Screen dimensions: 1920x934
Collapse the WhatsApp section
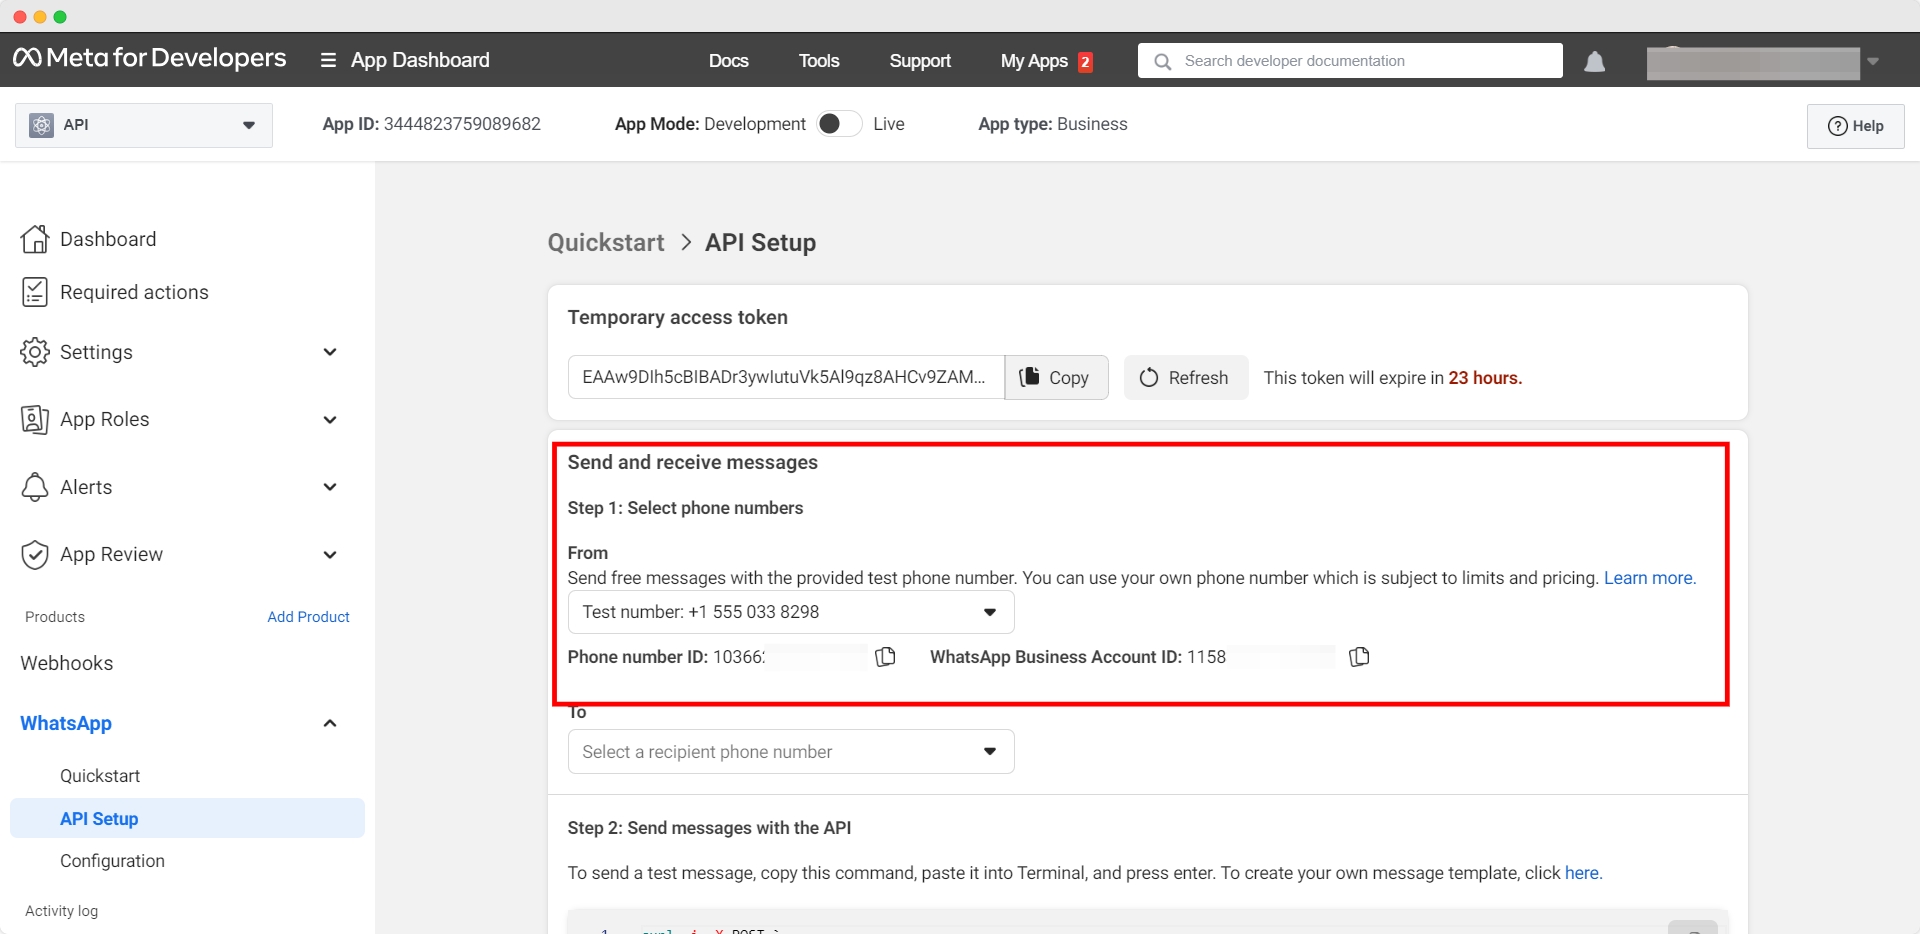click(330, 723)
